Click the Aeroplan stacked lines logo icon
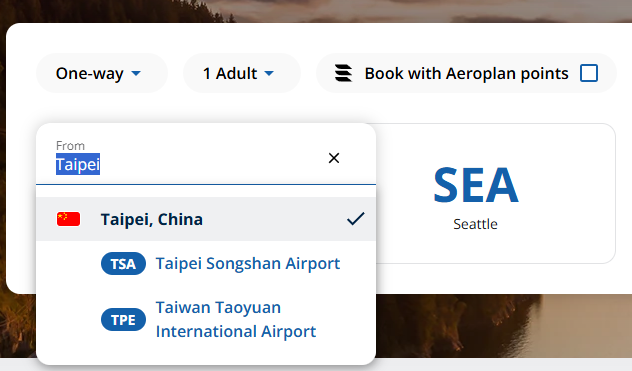The height and width of the screenshot is (371, 632). pyautogui.click(x=343, y=73)
